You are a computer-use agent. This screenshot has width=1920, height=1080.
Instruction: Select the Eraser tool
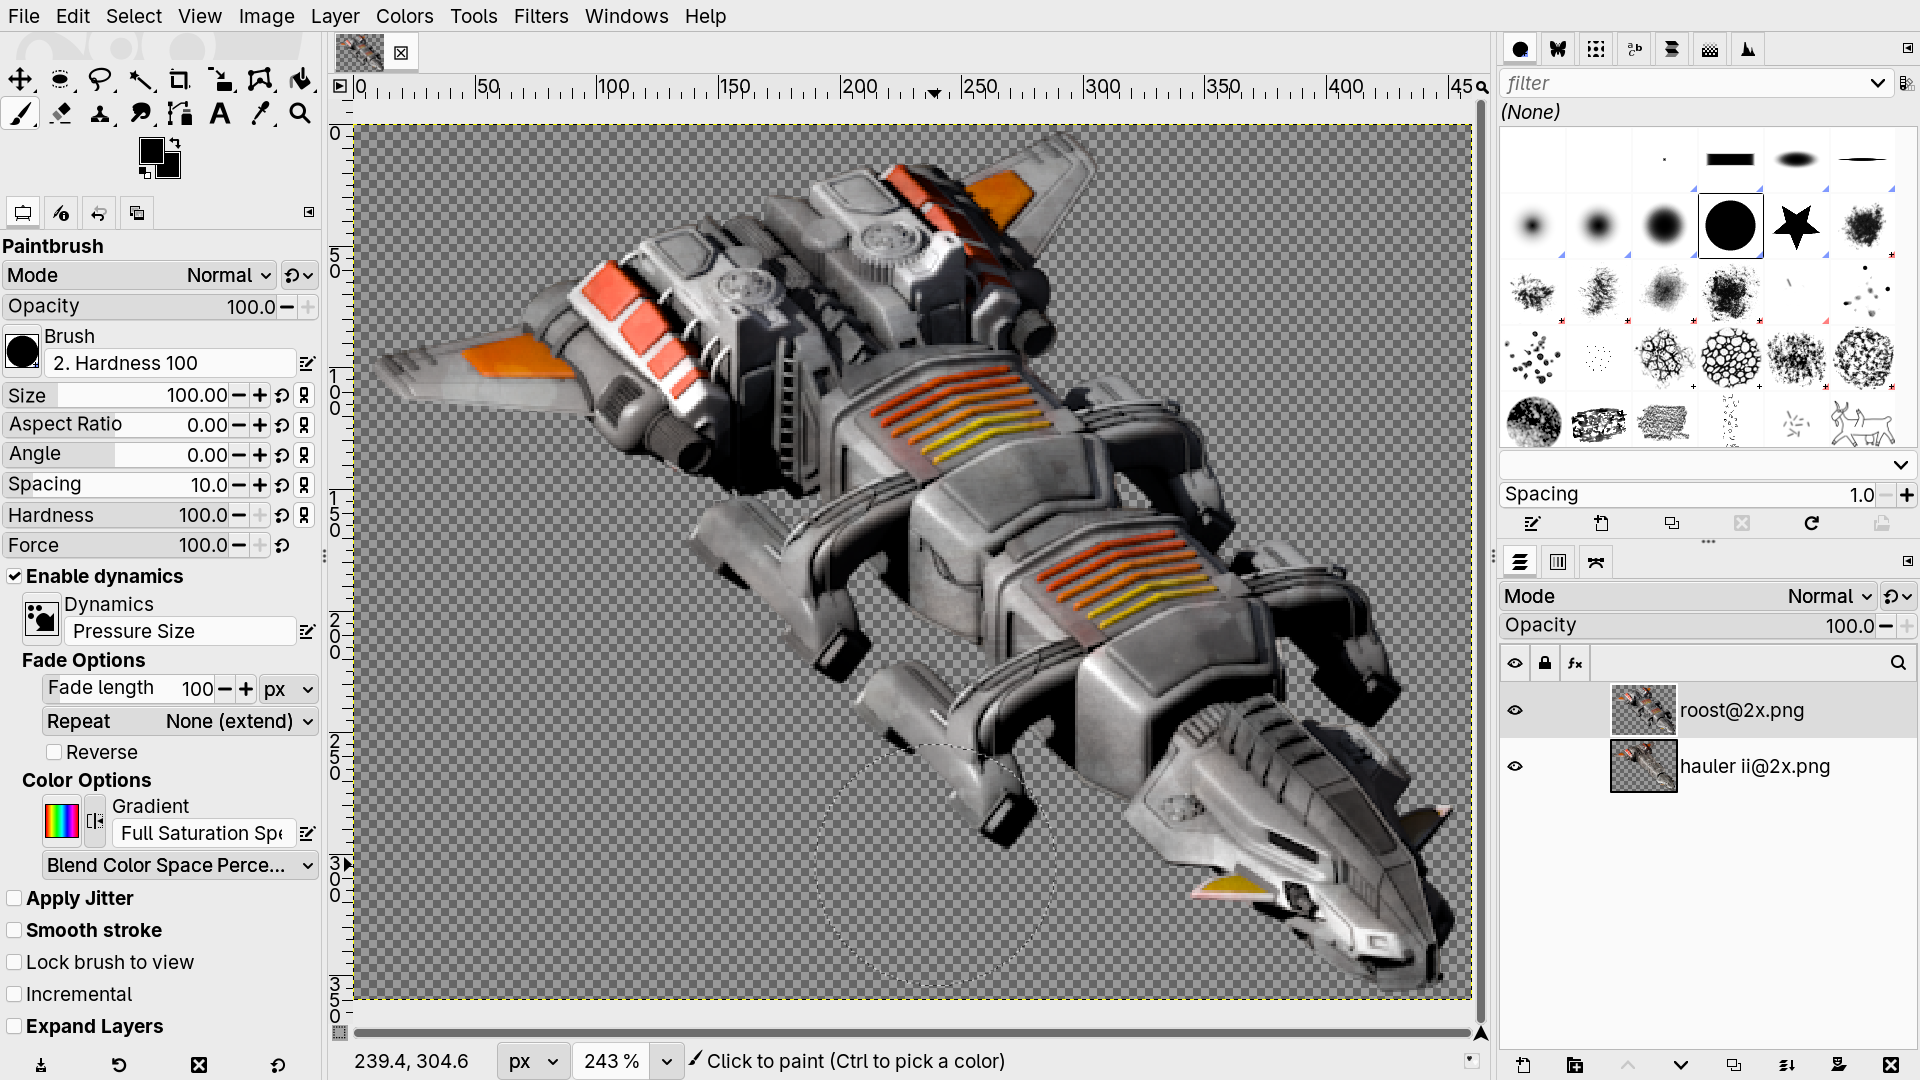pyautogui.click(x=60, y=114)
